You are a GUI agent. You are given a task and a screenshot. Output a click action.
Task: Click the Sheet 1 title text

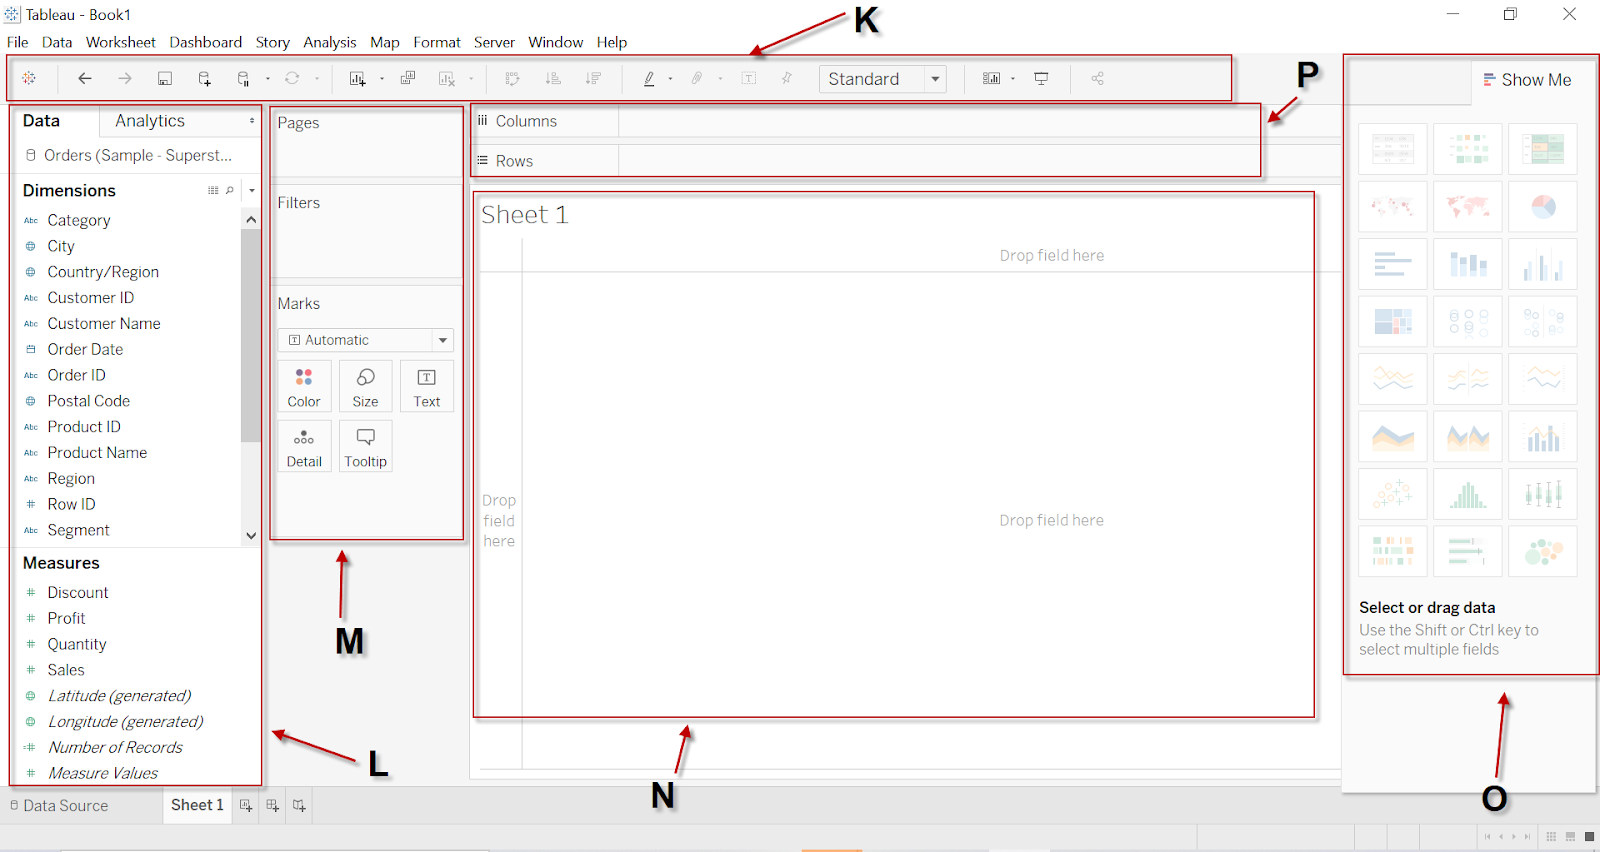coord(525,215)
